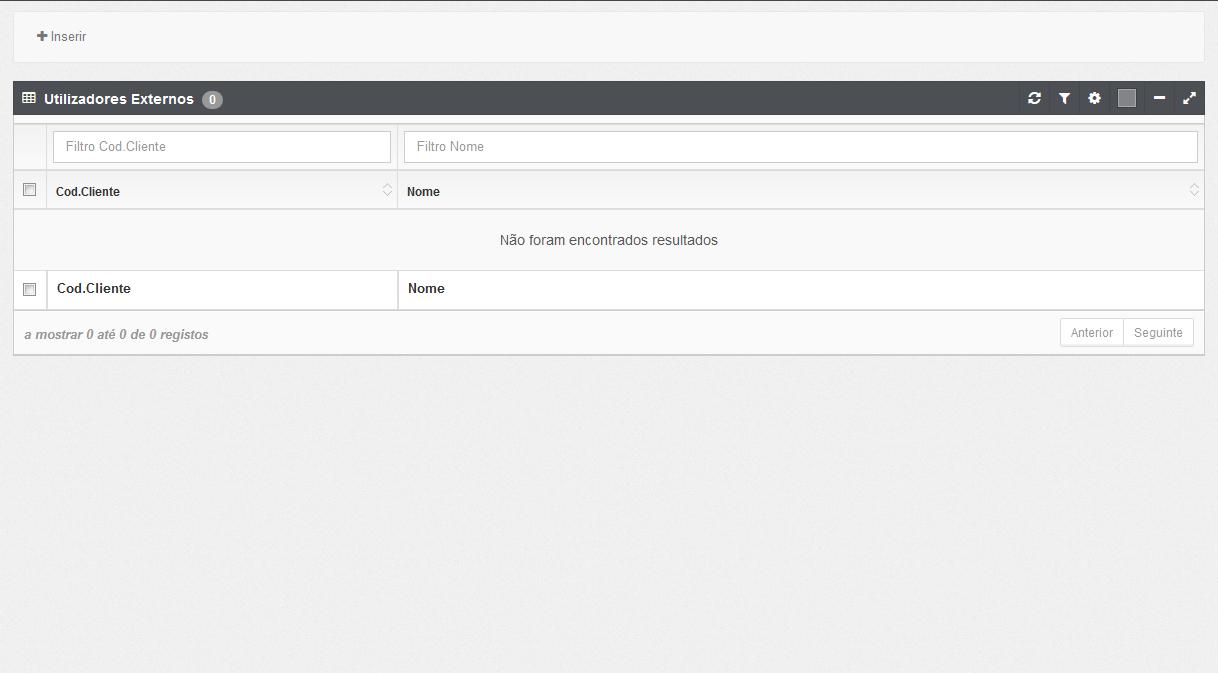
Task: Toggle the filter funnel icon
Action: [x=1064, y=98]
